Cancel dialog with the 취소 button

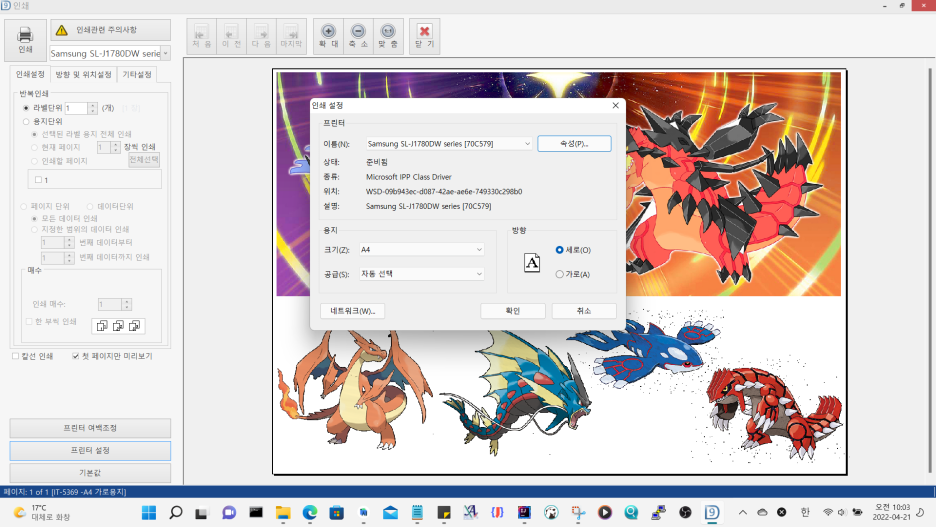tap(584, 311)
